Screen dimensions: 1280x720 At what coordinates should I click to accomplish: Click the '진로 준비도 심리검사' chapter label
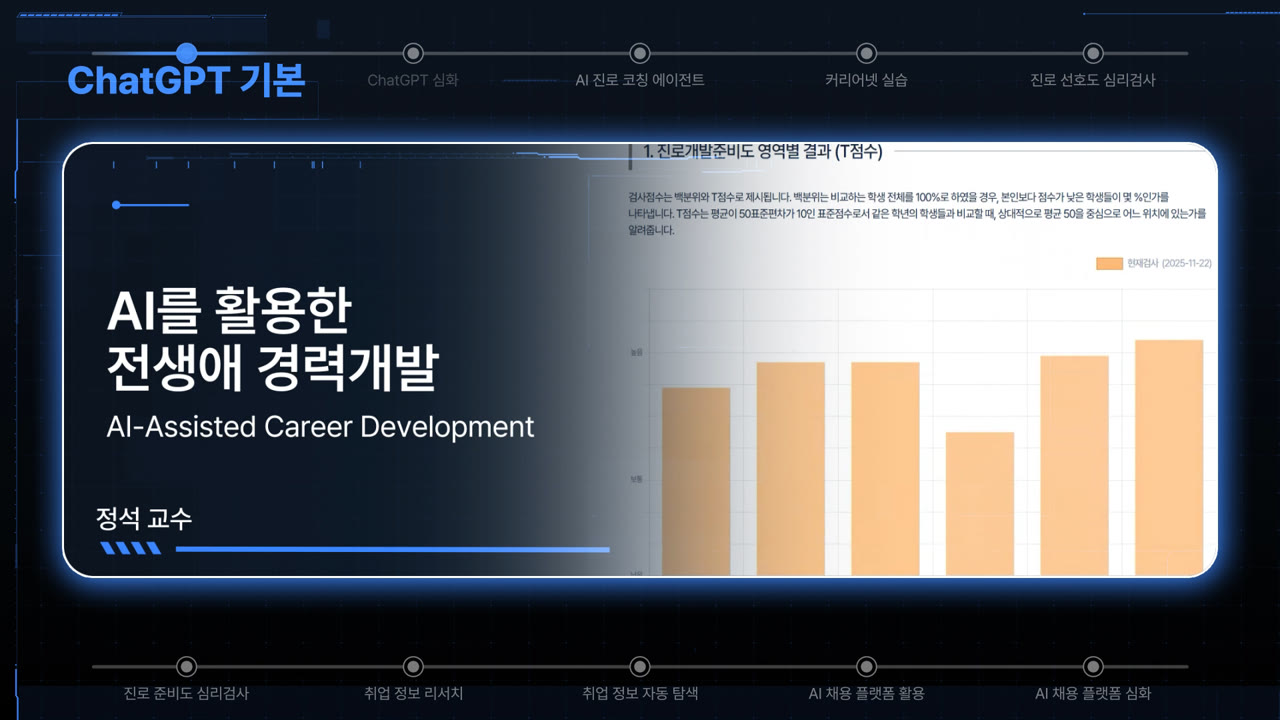tap(186, 693)
